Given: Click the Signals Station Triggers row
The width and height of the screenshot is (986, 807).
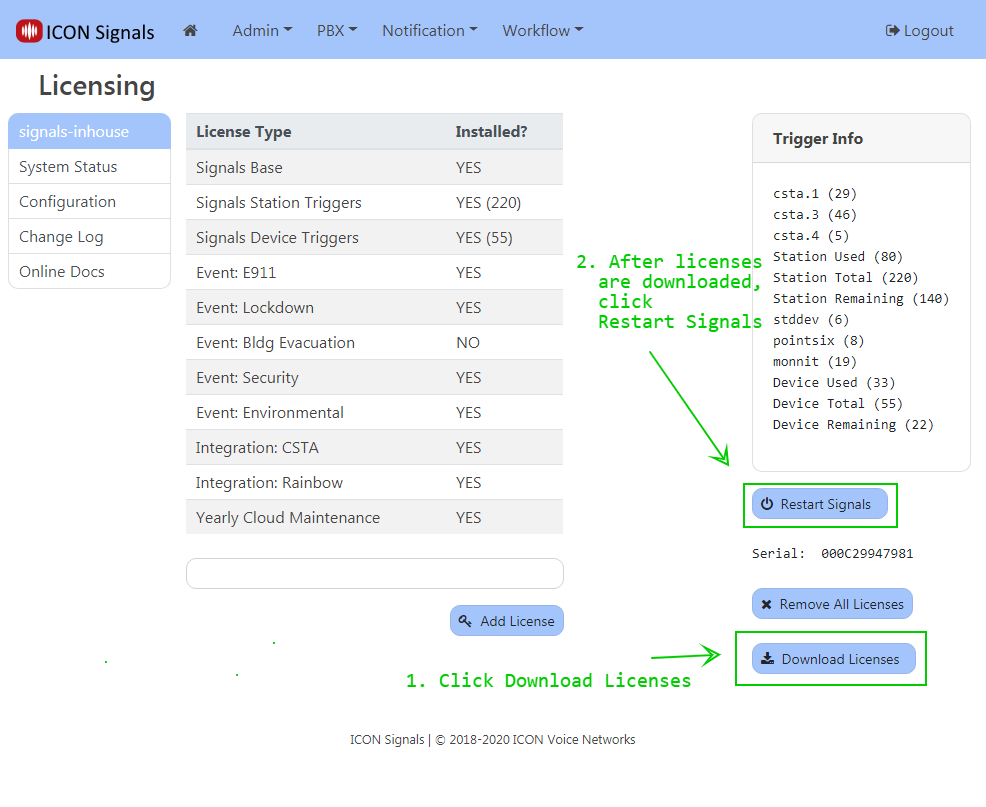Looking at the screenshot, I should pyautogui.click(x=374, y=203).
